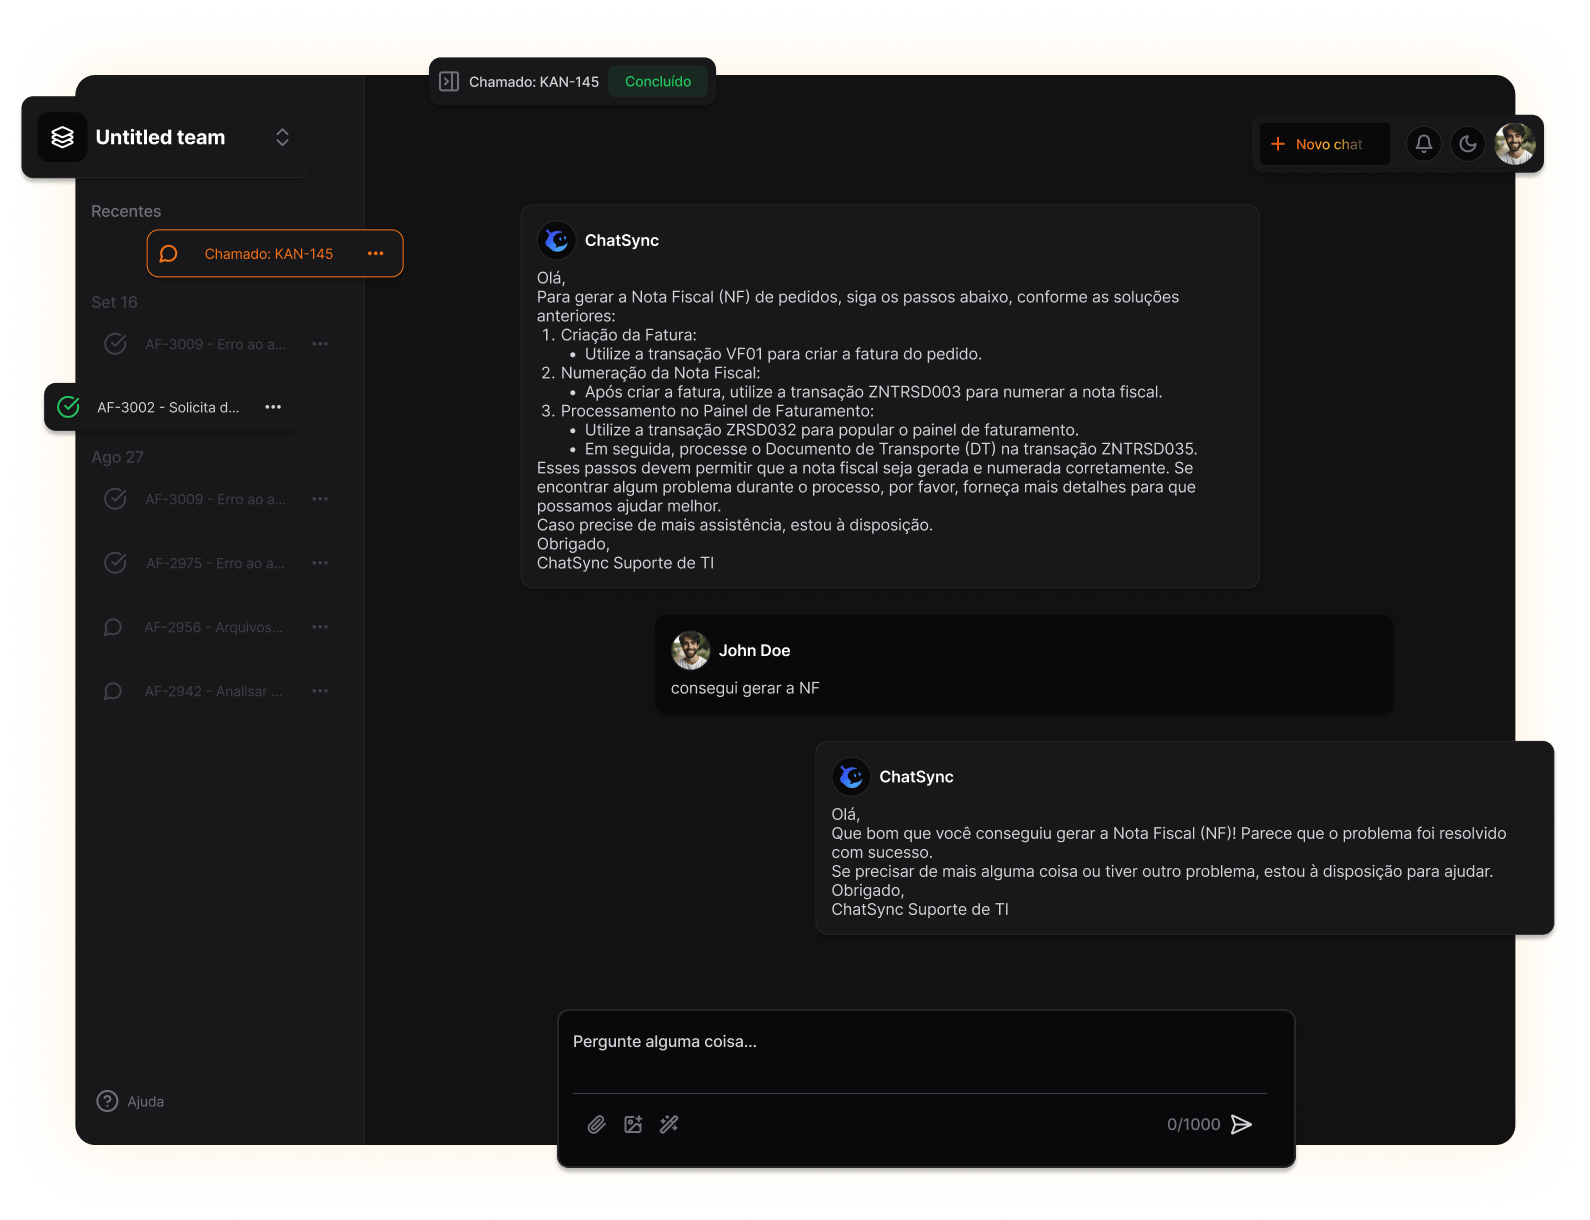Collapse the sidebar via the panel icon
Viewport: 1590px width, 1220px height.
click(x=450, y=82)
